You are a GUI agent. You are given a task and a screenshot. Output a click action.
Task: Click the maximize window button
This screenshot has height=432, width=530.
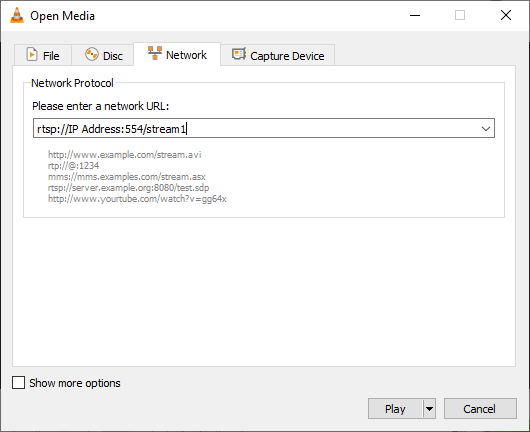460,16
